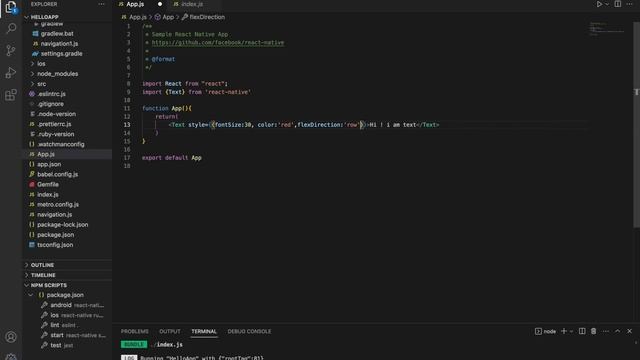
Task: Run the lint npm script
Action: click(55, 325)
